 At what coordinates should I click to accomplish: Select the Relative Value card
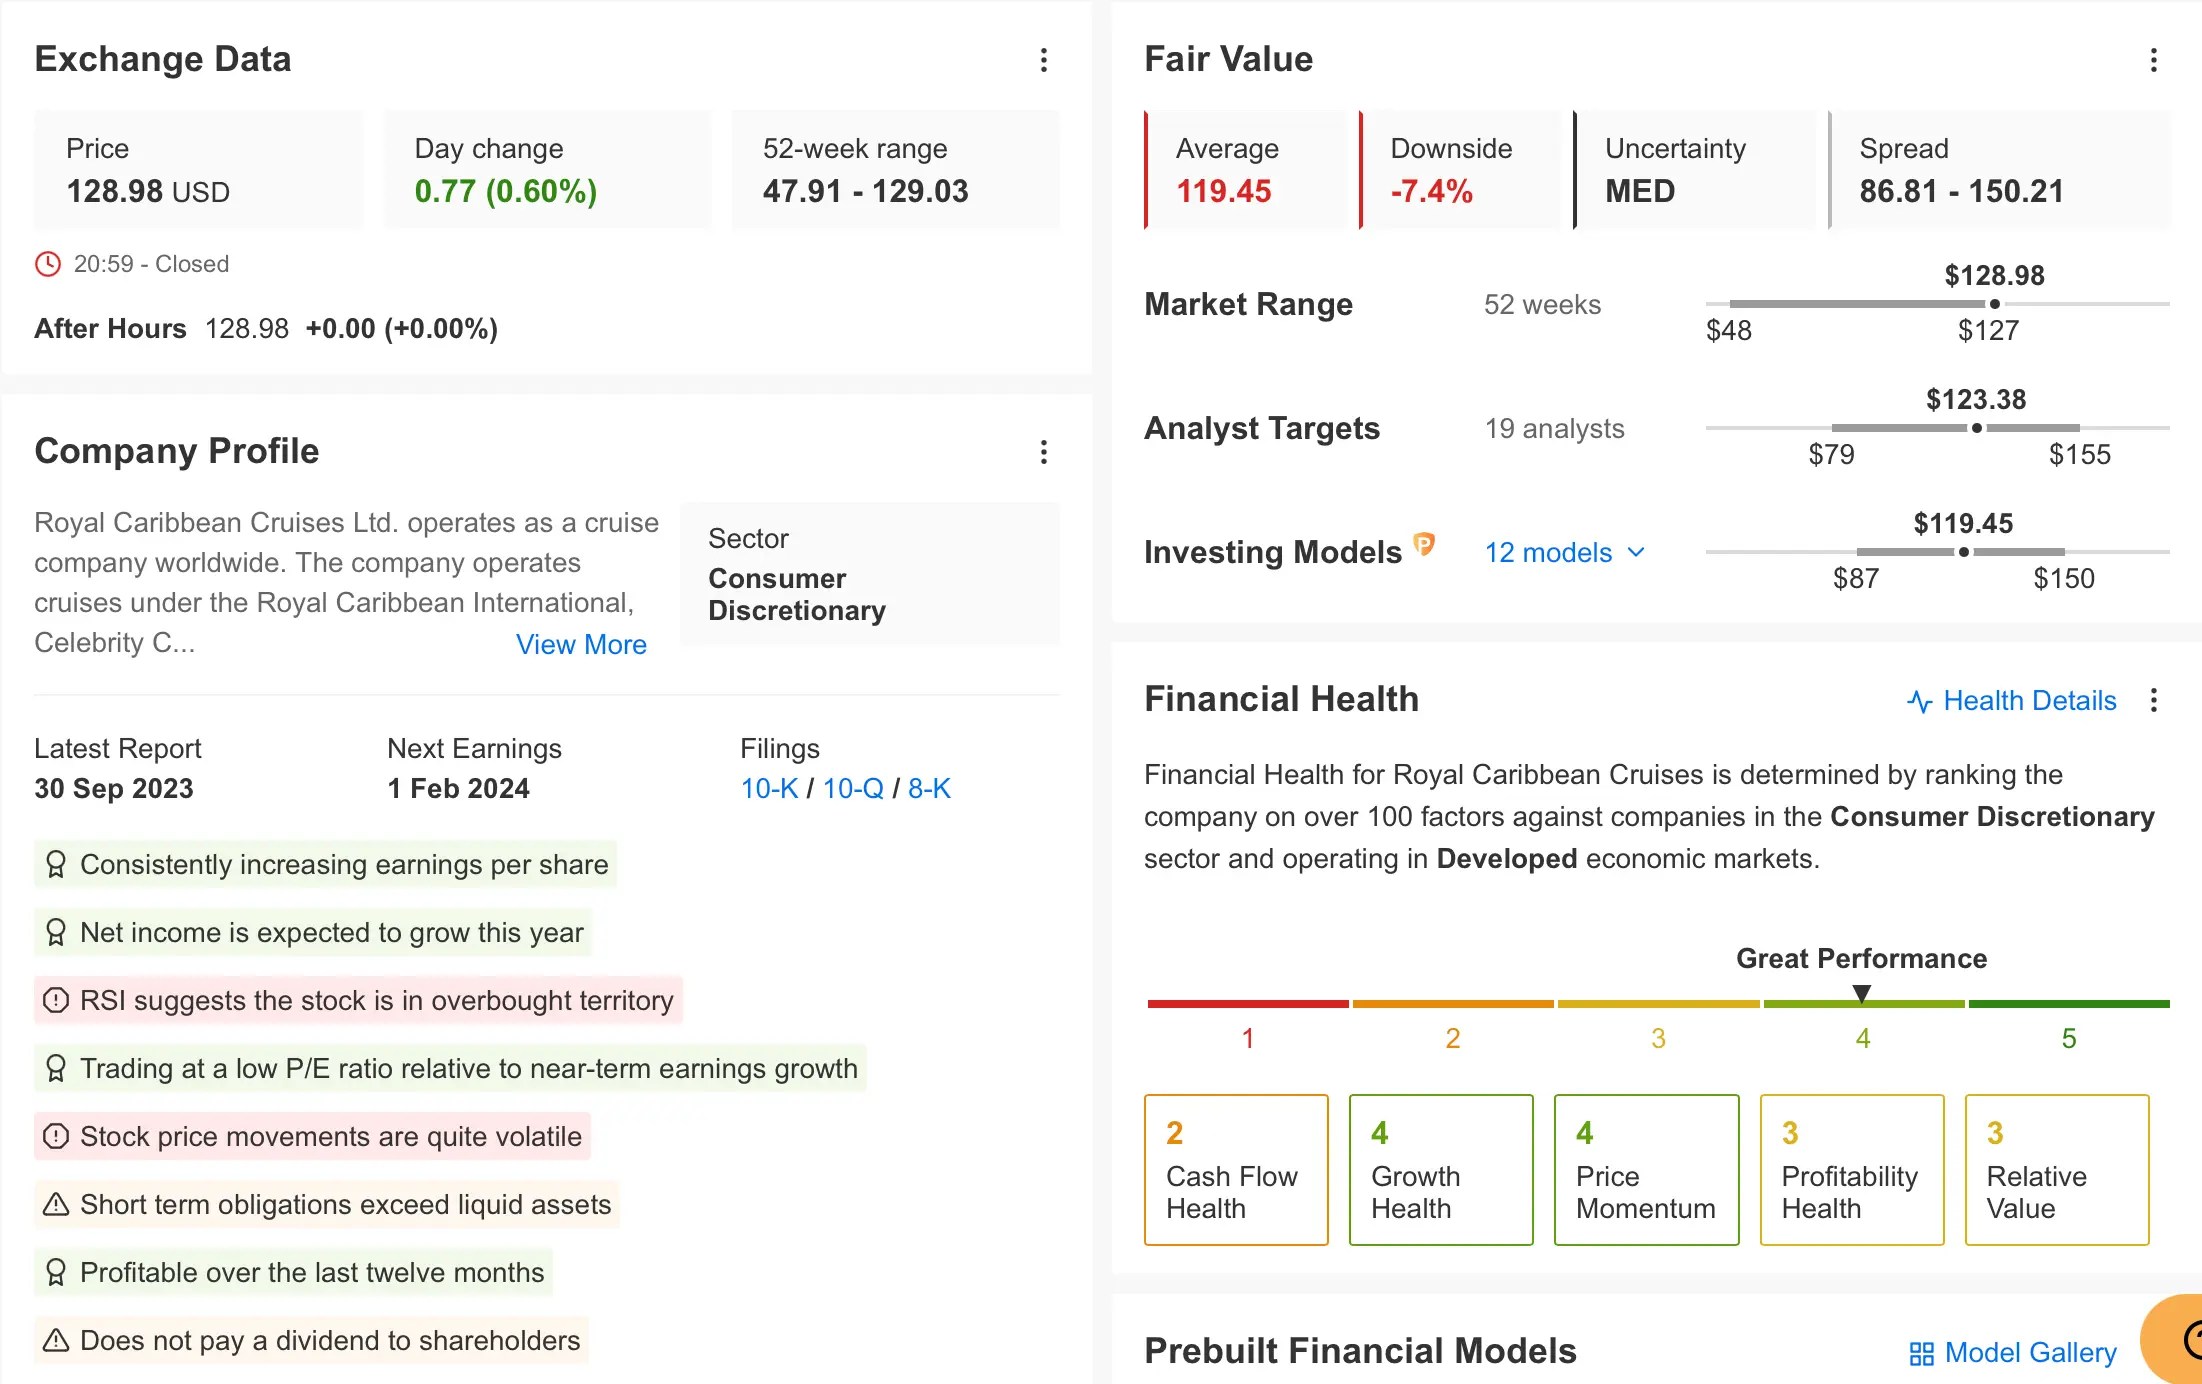pos(2057,1170)
